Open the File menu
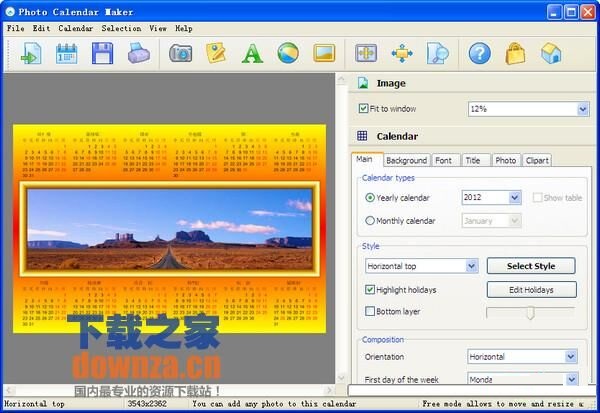Viewport: 600px width, 413px height. [16, 28]
